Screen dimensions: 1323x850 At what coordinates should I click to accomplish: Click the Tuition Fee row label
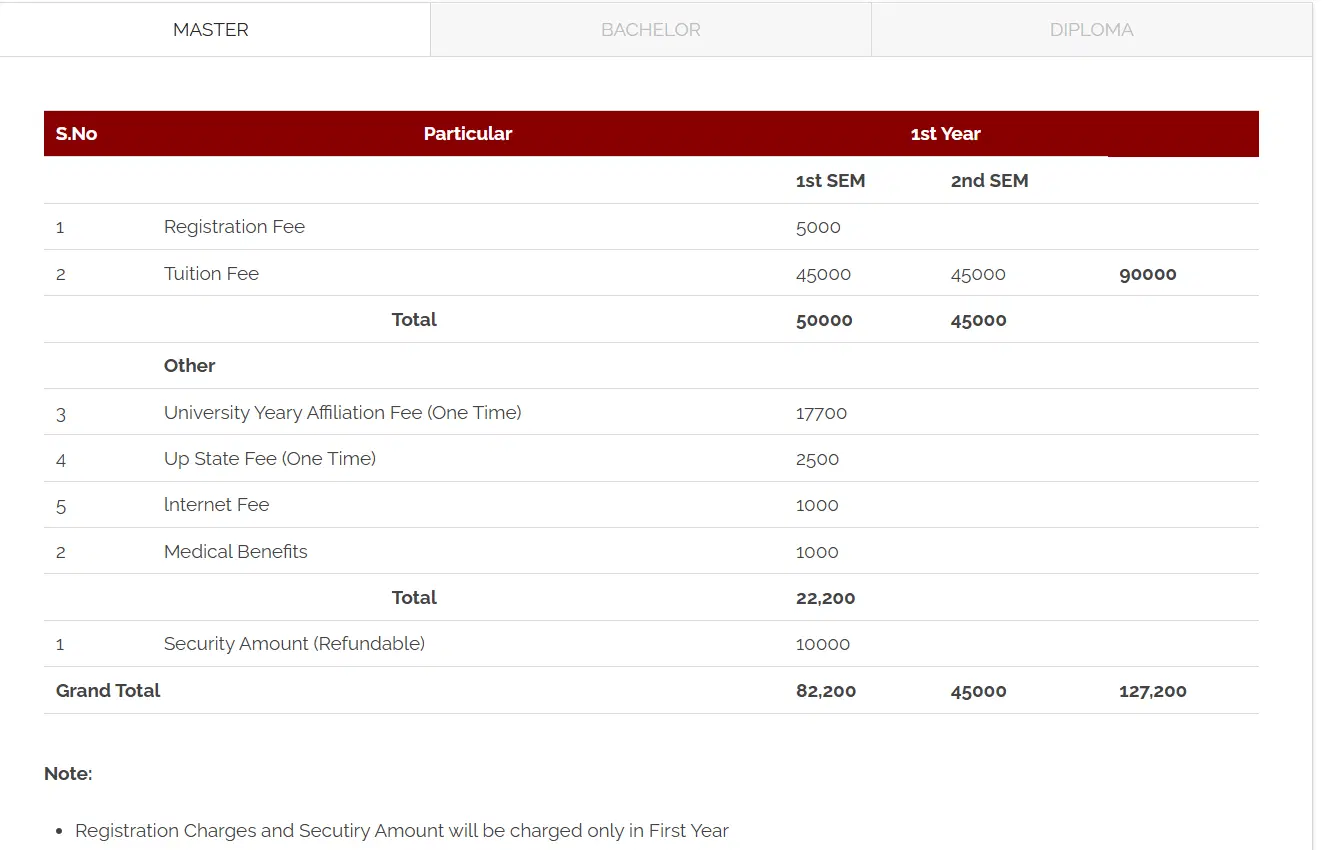point(211,274)
